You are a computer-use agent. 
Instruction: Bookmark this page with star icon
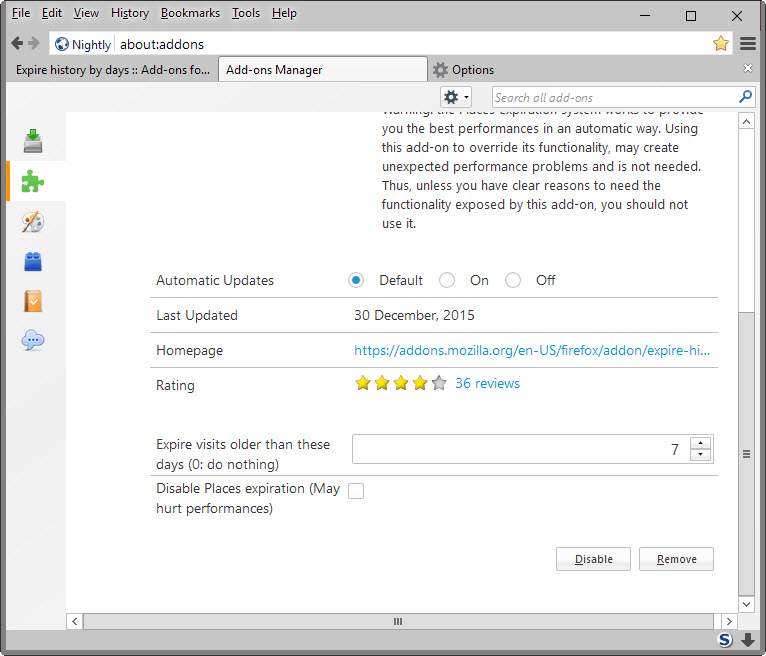pos(721,43)
